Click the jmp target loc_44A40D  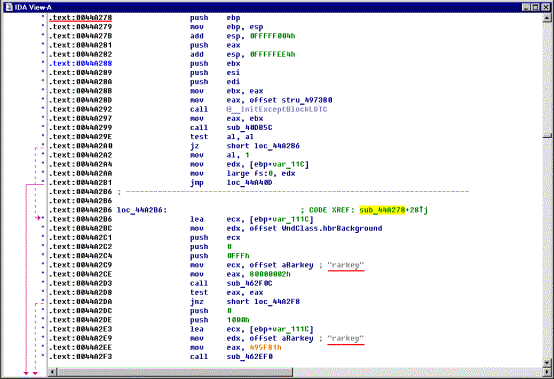[x=249, y=183]
